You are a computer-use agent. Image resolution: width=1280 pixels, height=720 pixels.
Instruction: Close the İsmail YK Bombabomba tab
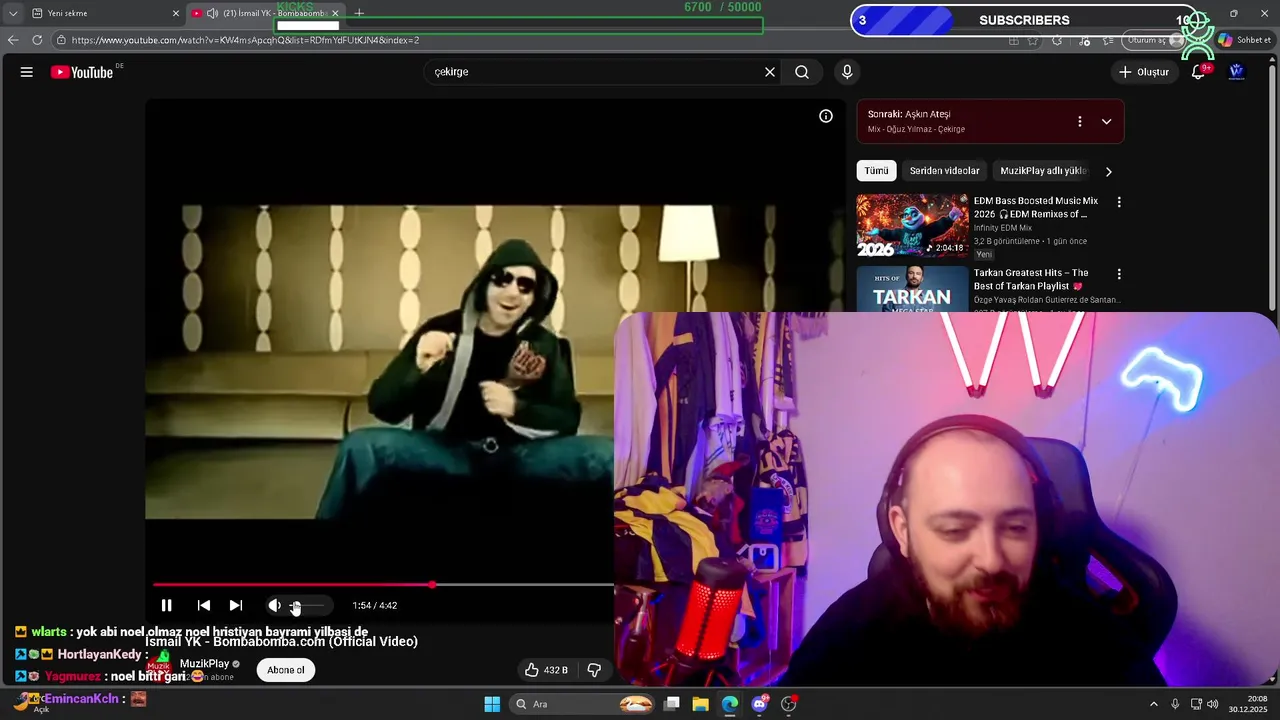[x=335, y=13]
